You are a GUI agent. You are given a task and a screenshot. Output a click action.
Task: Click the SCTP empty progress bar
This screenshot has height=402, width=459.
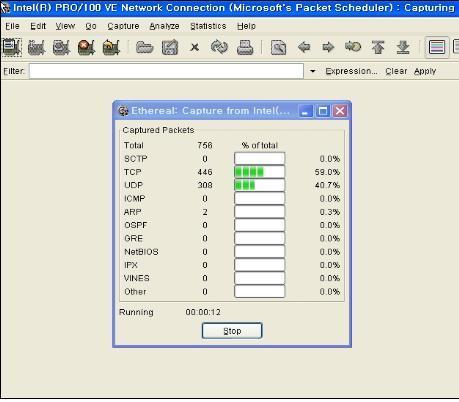click(x=260, y=159)
